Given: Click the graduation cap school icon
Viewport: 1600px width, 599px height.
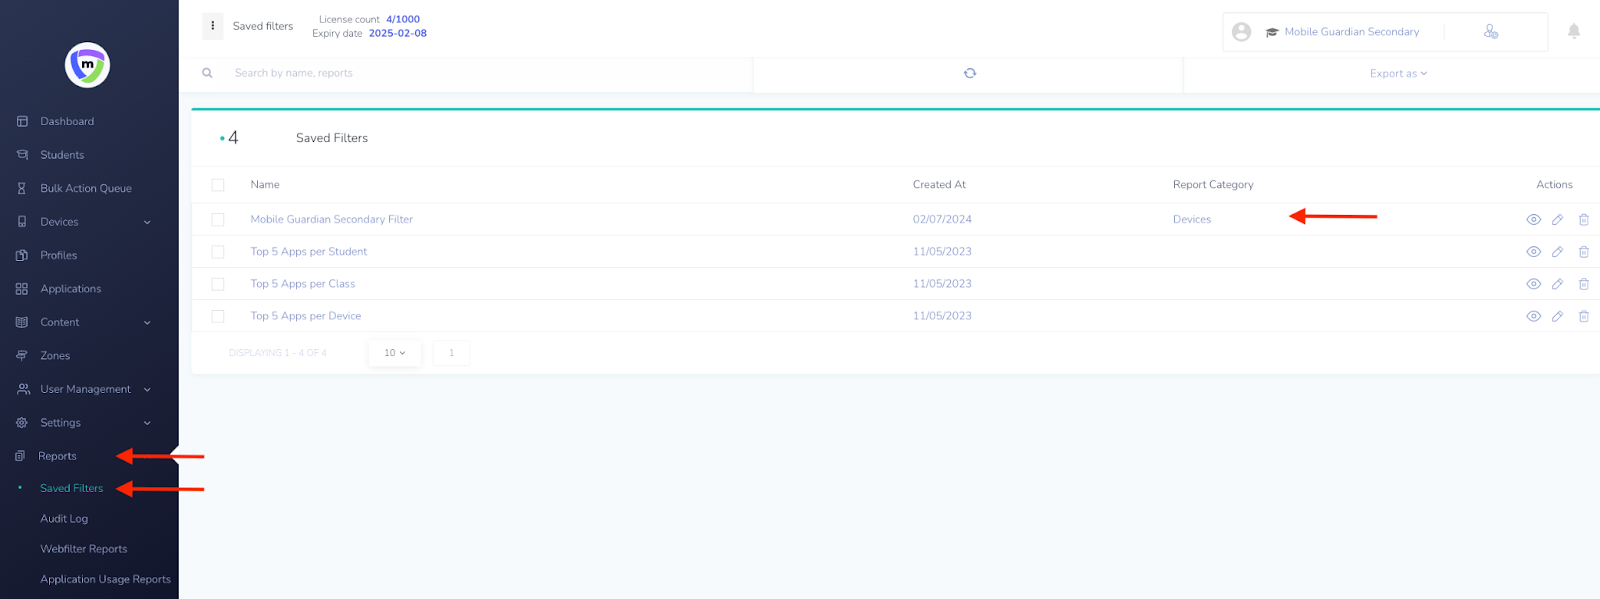Looking at the screenshot, I should [1272, 32].
